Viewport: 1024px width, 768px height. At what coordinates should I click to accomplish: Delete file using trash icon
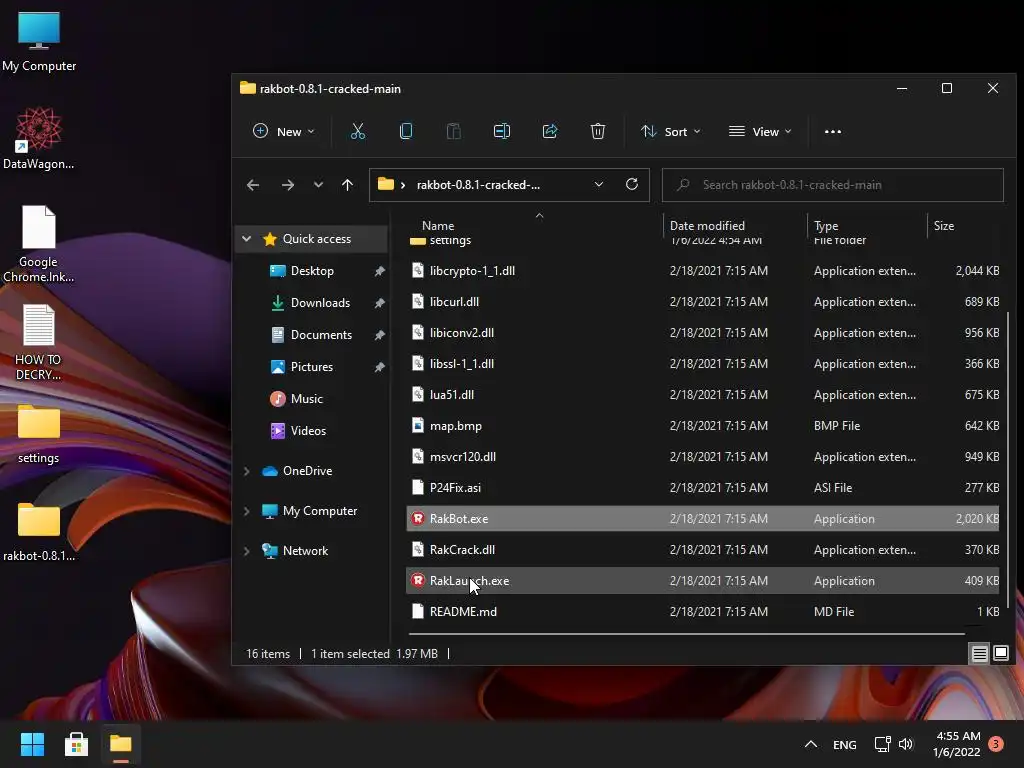pyautogui.click(x=598, y=132)
